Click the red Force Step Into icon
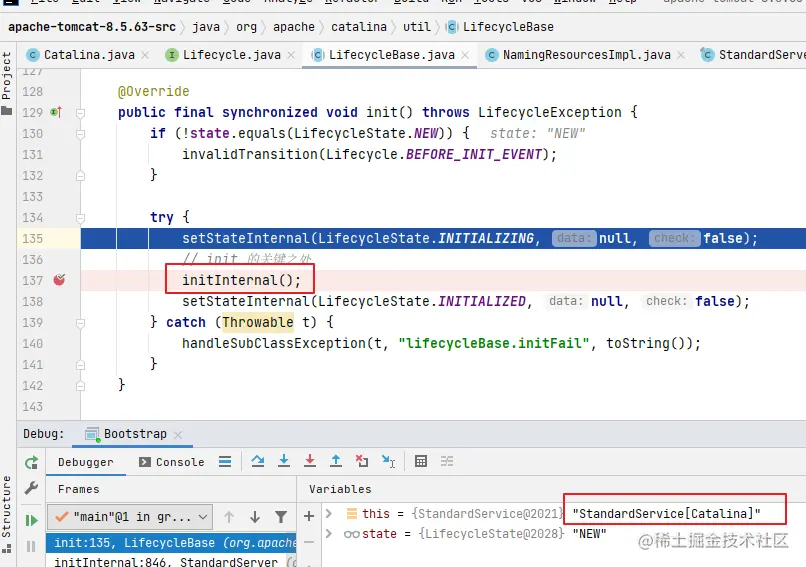This screenshot has height=567, width=806. point(310,461)
